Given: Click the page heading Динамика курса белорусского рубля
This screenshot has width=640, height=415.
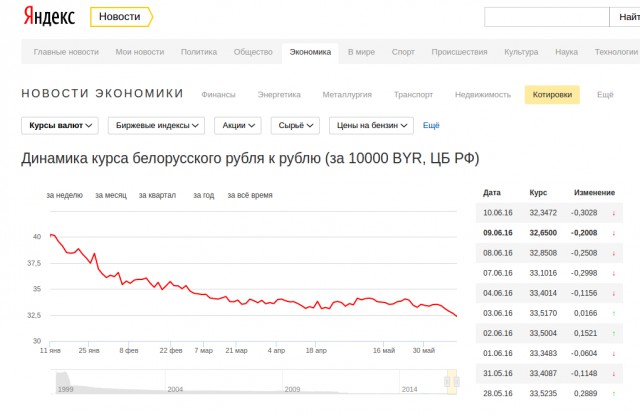Looking at the screenshot, I should pos(250,158).
